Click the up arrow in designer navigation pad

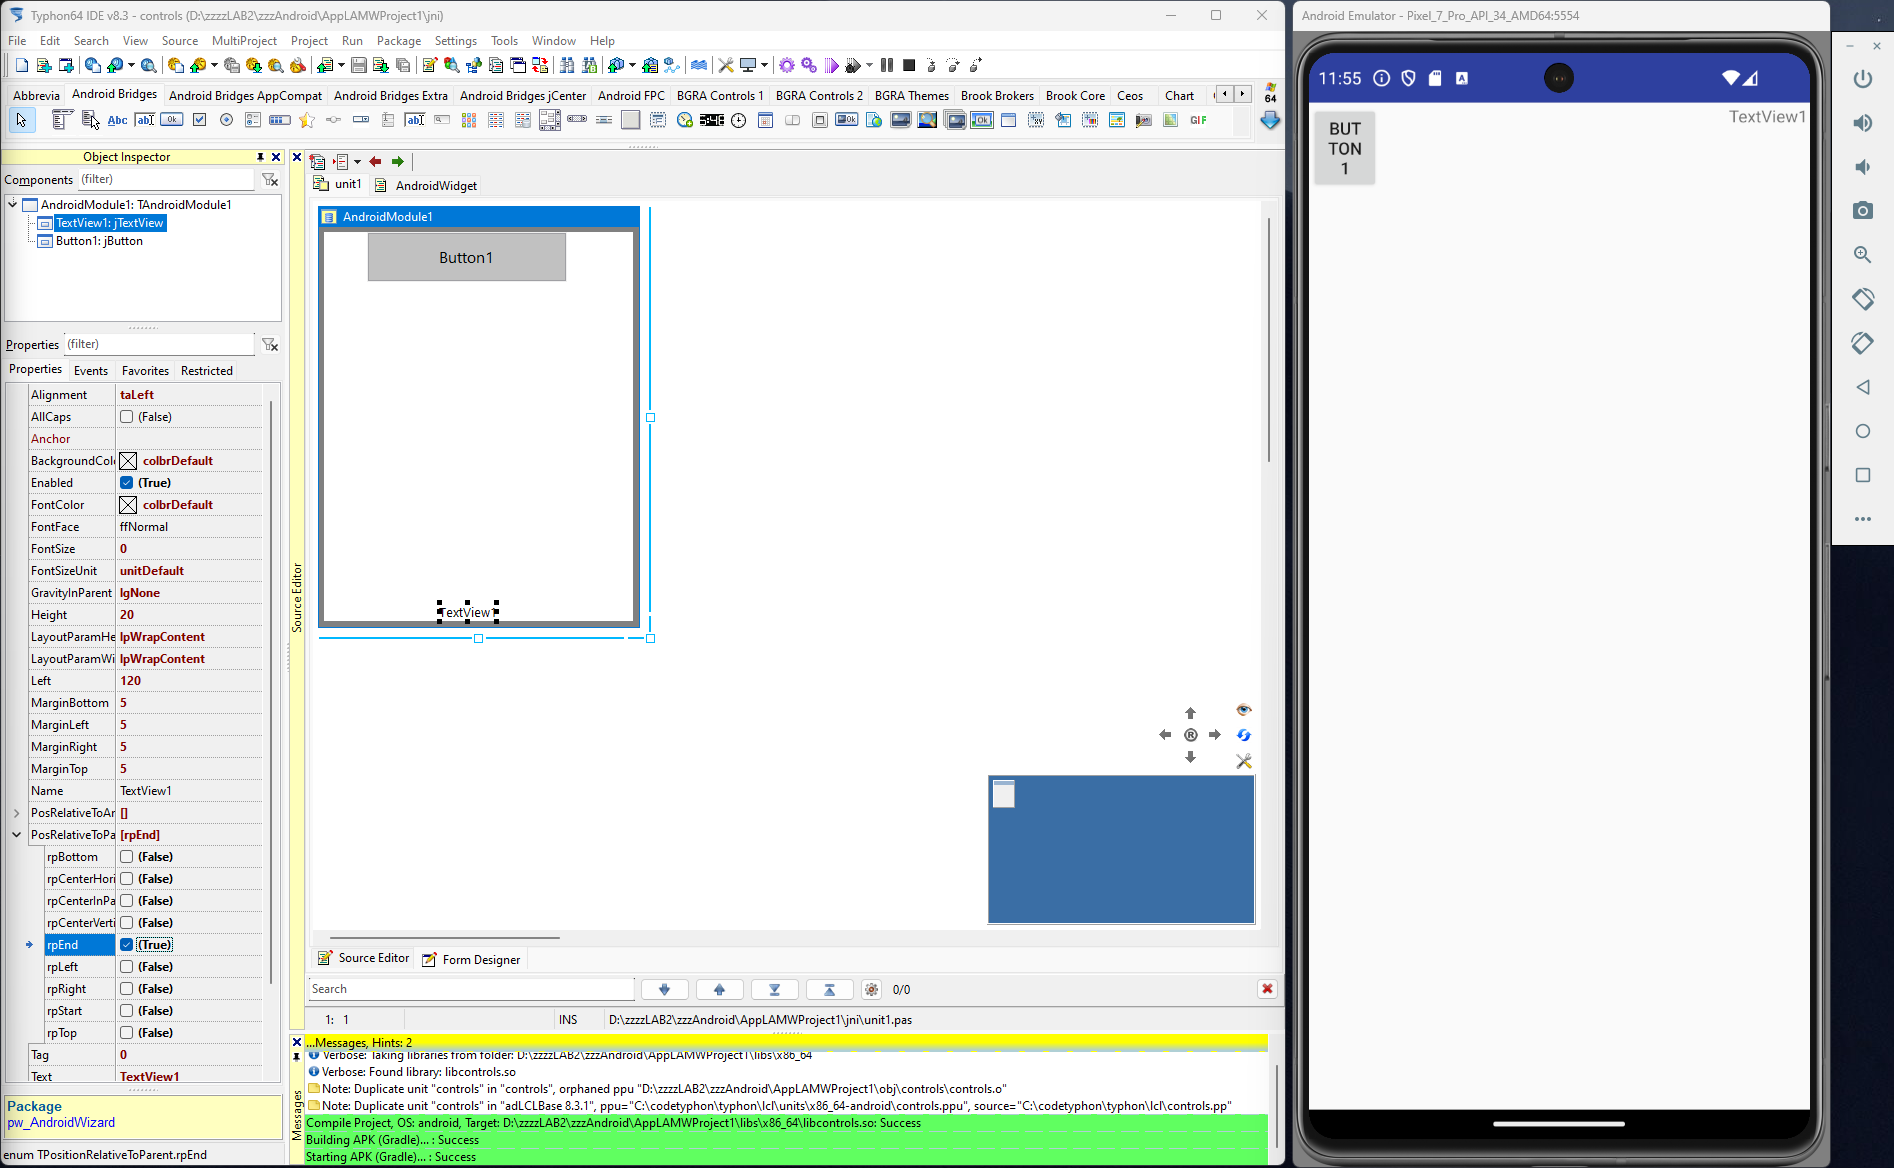coord(1190,713)
